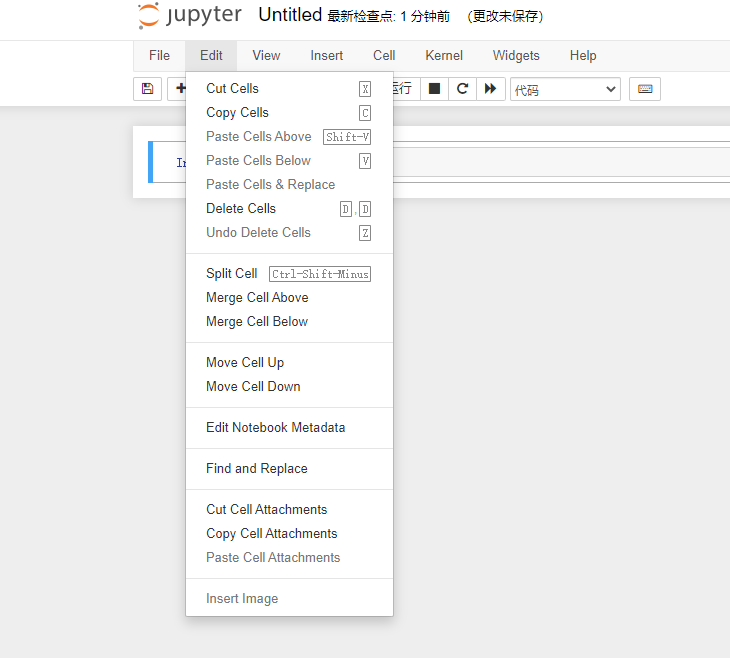Open the Help menu
The height and width of the screenshot is (658, 730).
583,55
